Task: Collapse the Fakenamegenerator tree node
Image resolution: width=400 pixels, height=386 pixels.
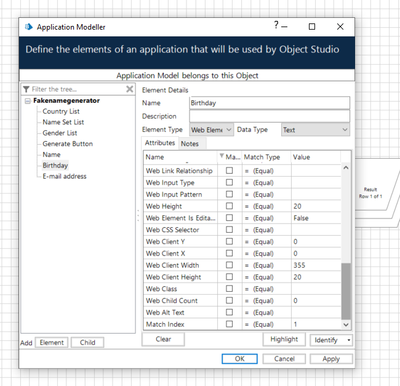Action: [28, 101]
